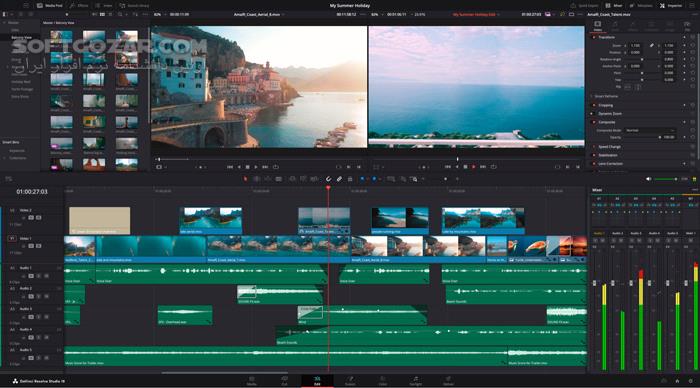Click the Insert clip toolbar icon

pyautogui.click(x=292, y=179)
